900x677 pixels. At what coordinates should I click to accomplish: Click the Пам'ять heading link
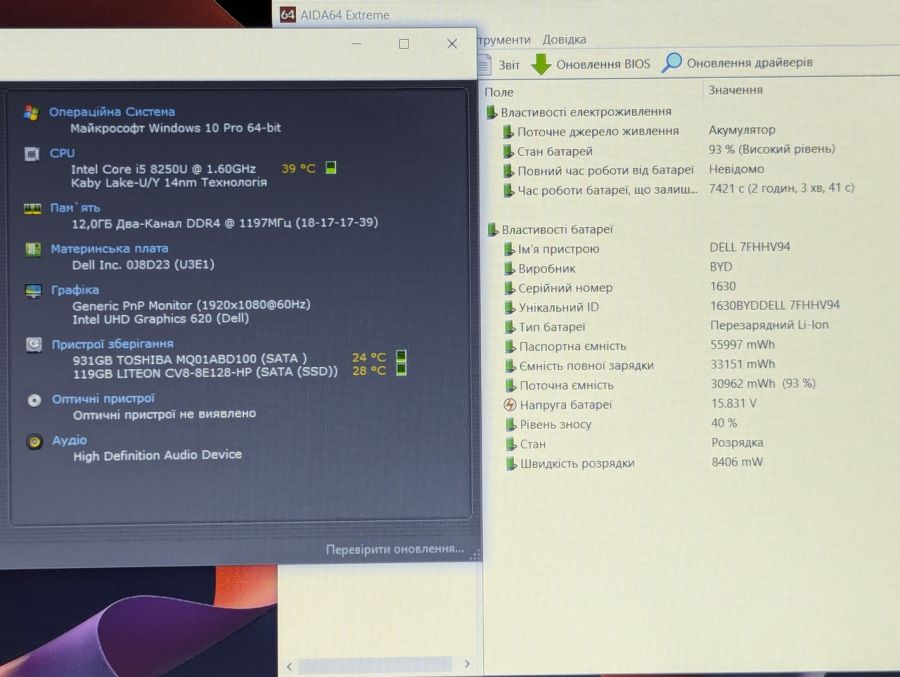(x=75, y=208)
